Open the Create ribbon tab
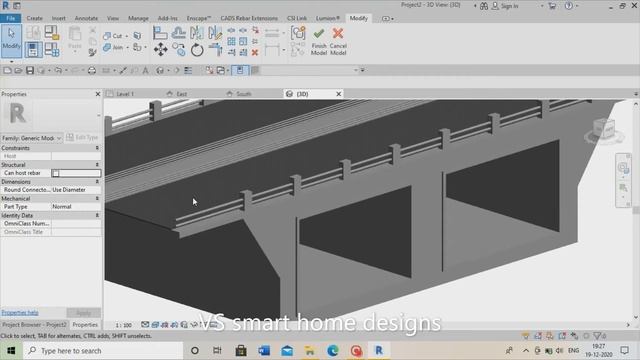Viewport: 640px width, 360px height. point(34,18)
